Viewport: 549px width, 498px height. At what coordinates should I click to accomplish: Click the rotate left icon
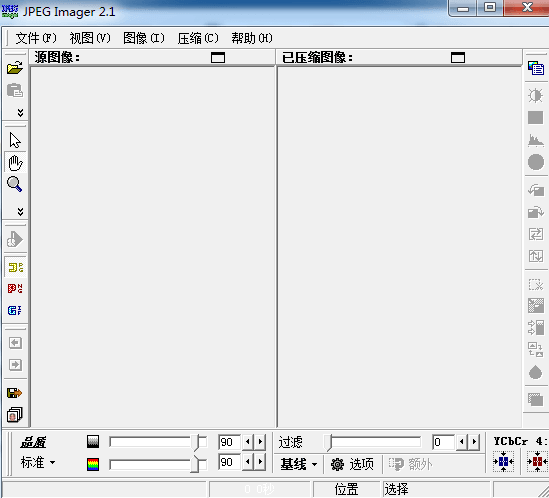pyautogui.click(x=536, y=190)
